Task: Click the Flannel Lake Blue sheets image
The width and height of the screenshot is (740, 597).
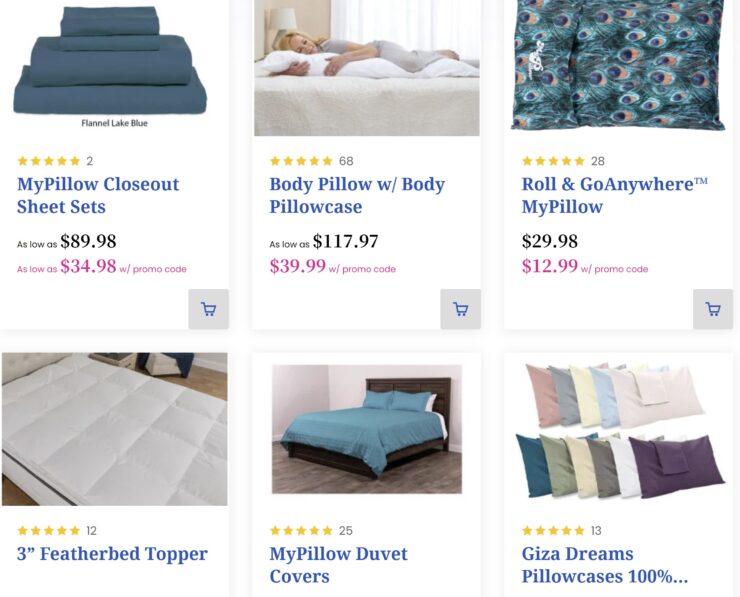Action: tap(110, 66)
